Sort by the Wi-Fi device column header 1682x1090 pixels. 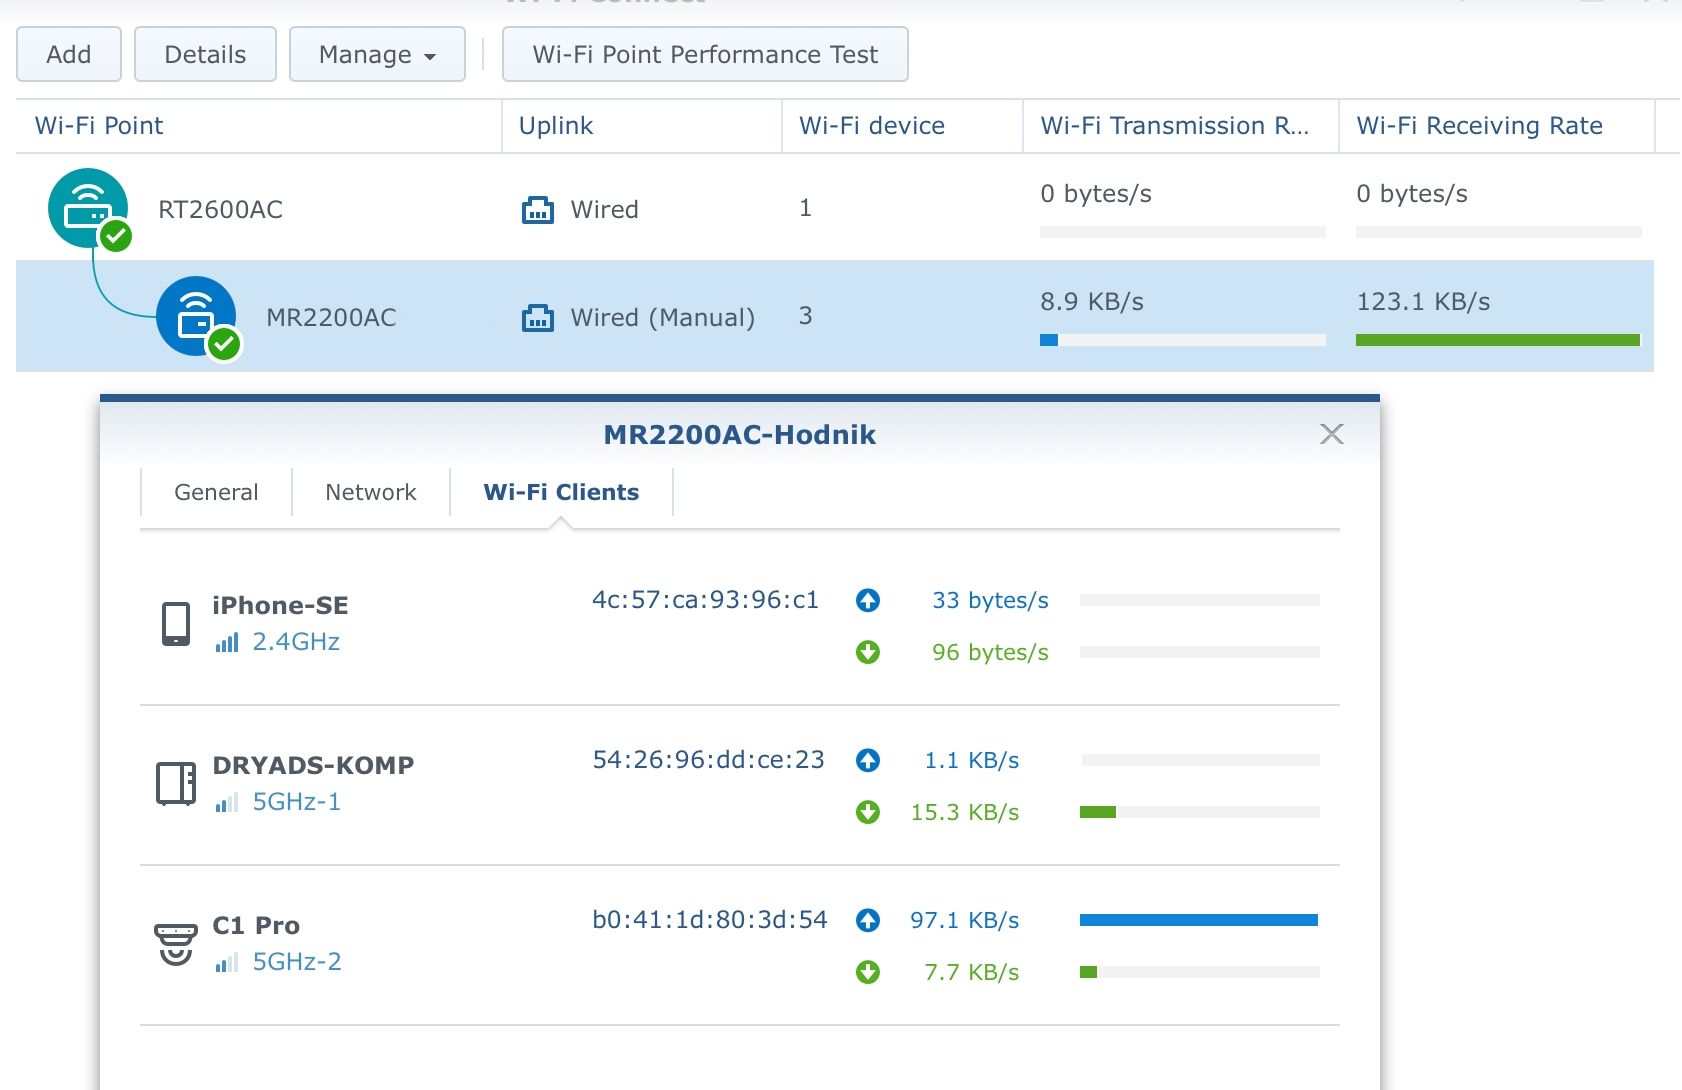pos(902,126)
